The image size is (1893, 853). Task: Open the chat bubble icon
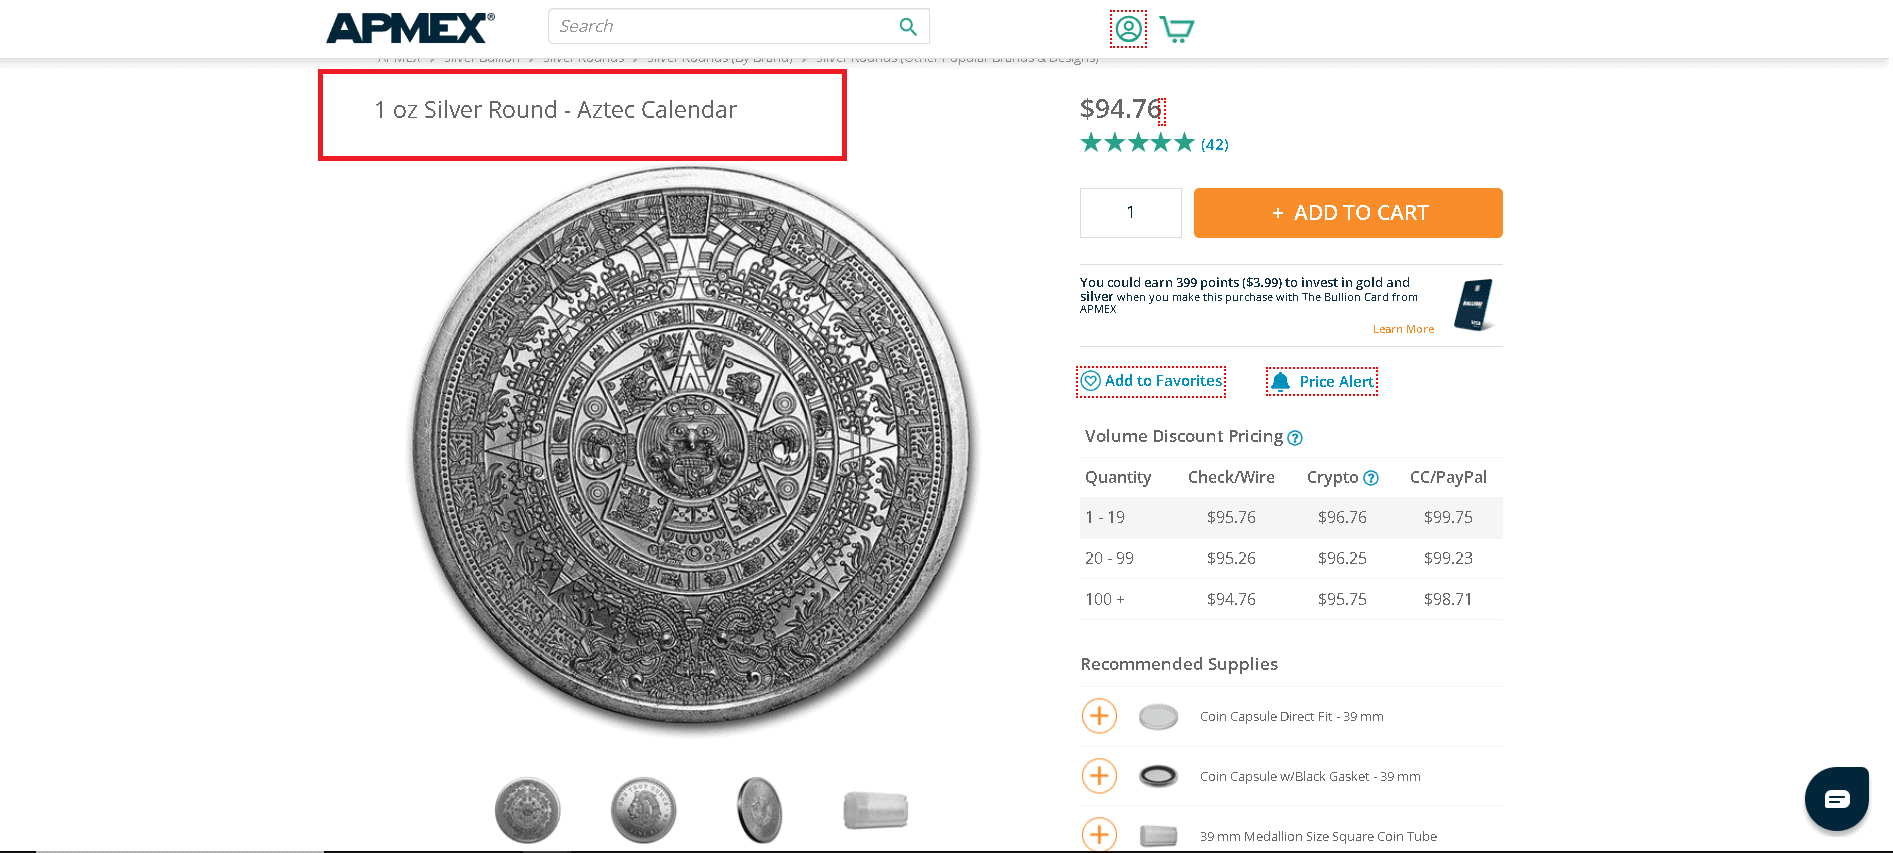1836,798
